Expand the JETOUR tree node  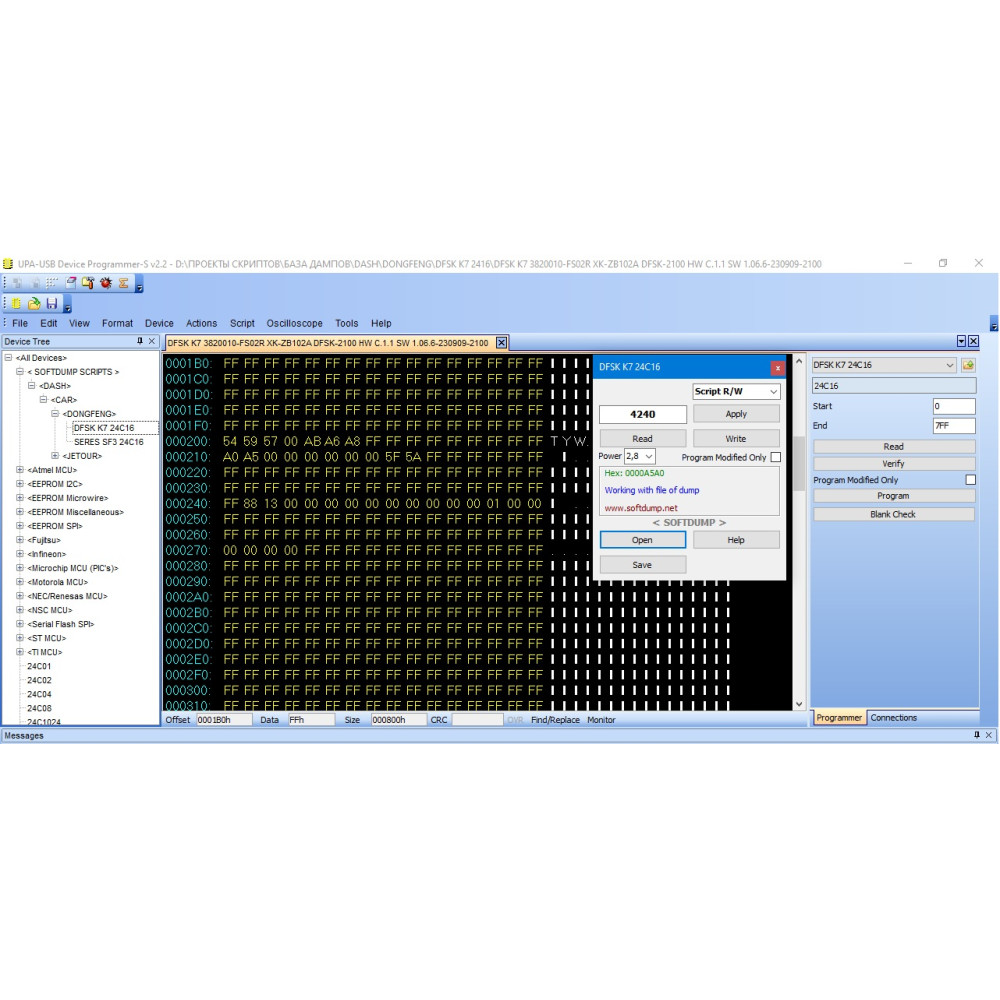pyautogui.click(x=55, y=456)
